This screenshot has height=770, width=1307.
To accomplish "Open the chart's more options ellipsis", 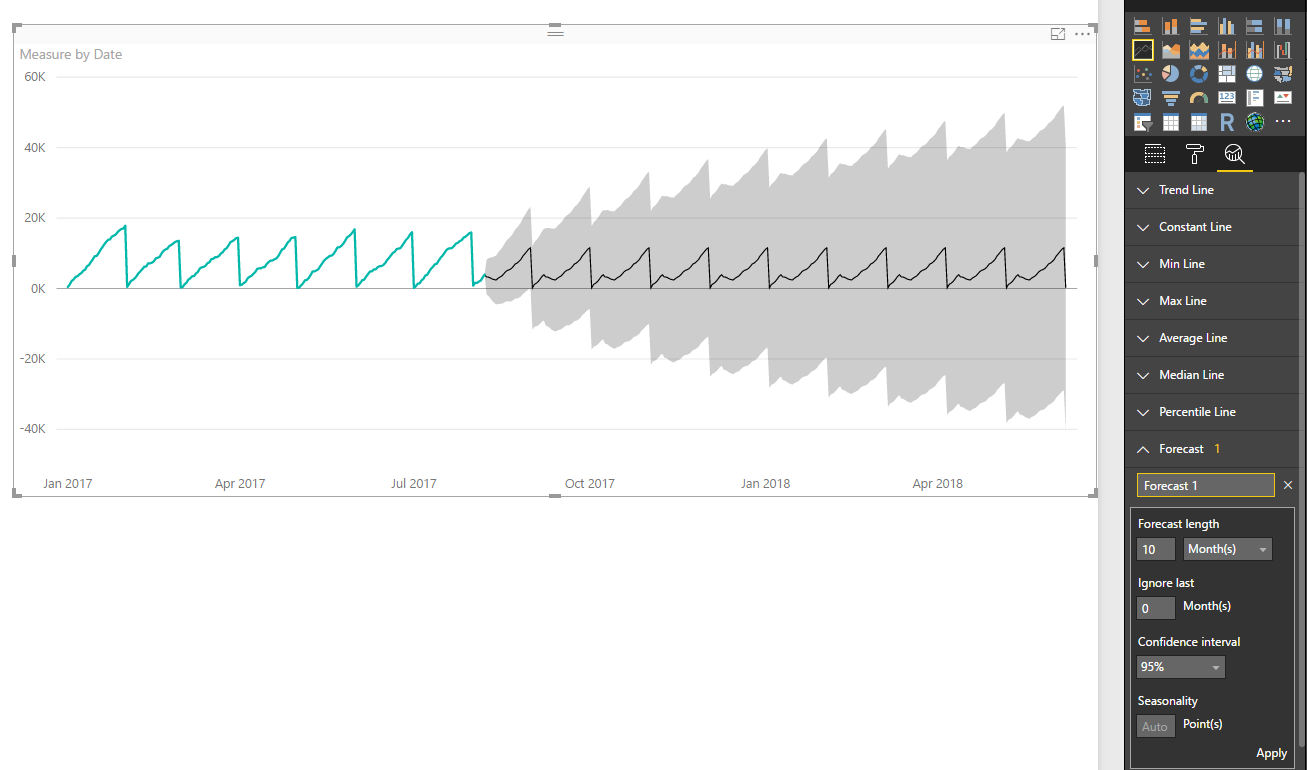I will point(1083,34).
